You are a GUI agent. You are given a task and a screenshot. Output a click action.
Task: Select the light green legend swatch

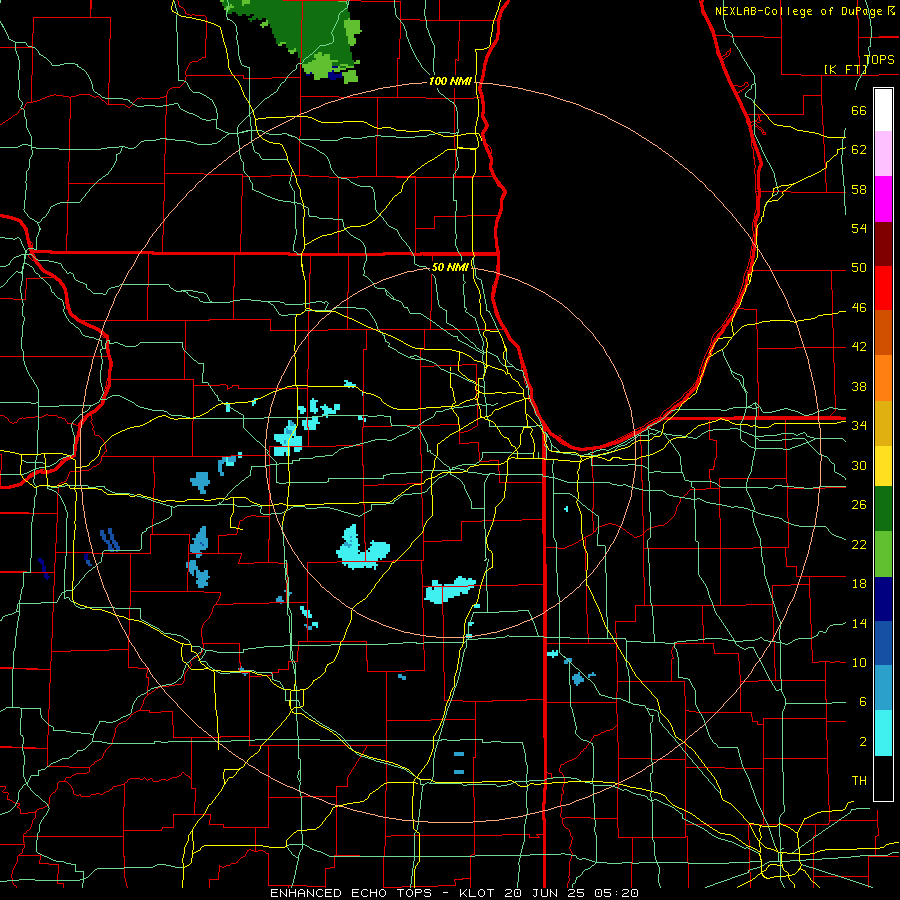coord(883,554)
